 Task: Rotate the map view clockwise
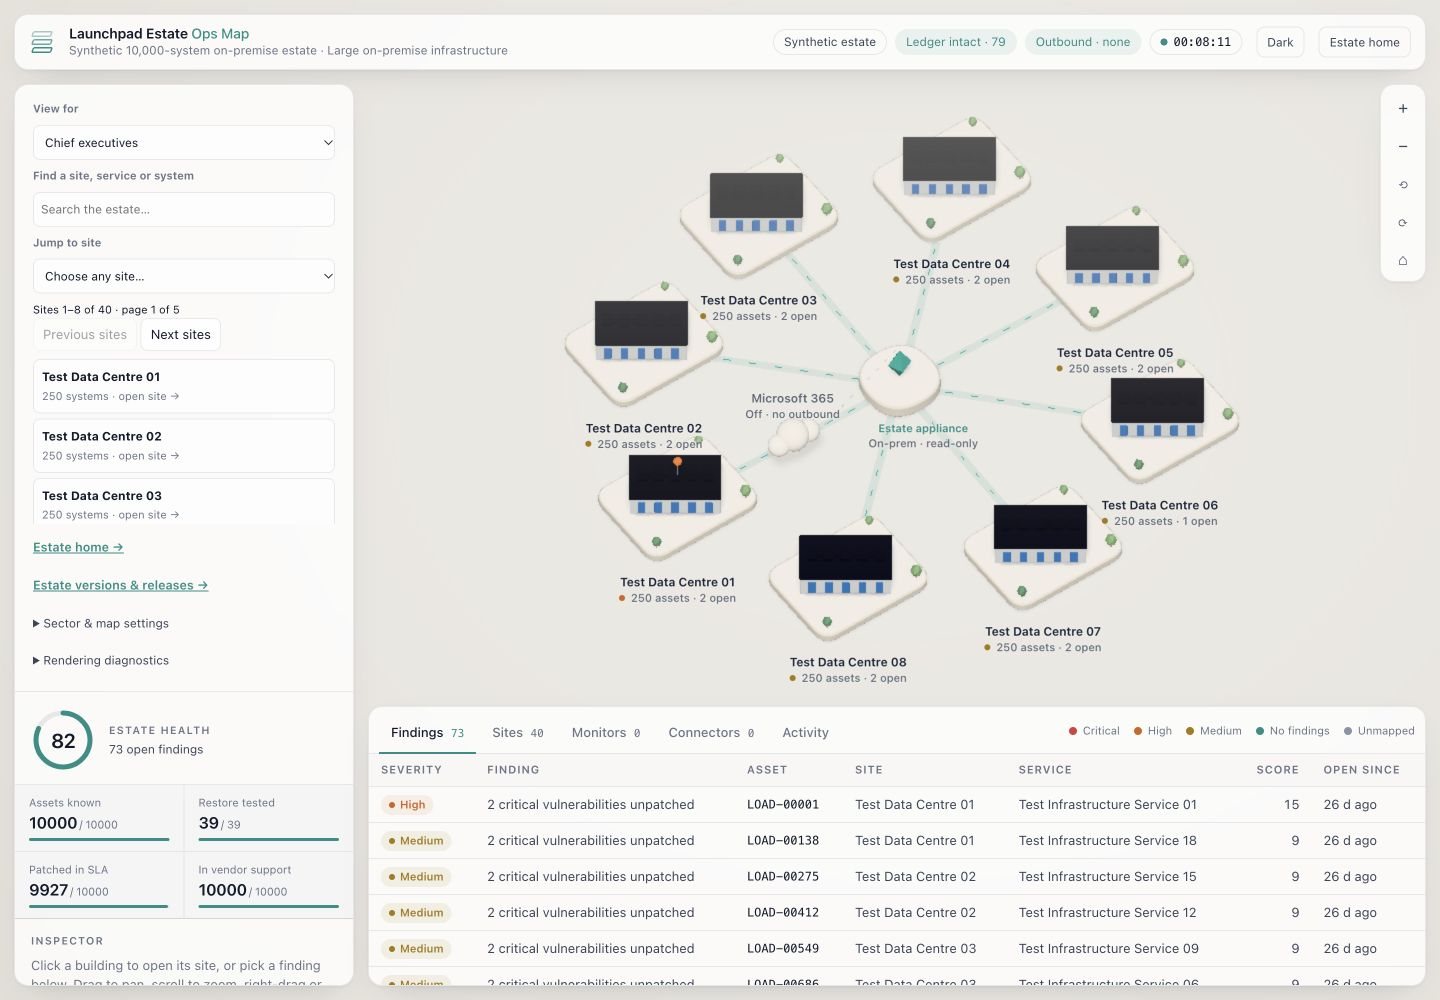pyautogui.click(x=1403, y=222)
